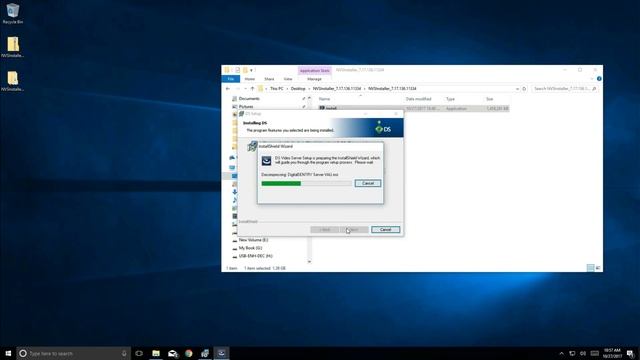Switch to details view layout icon

(590, 268)
